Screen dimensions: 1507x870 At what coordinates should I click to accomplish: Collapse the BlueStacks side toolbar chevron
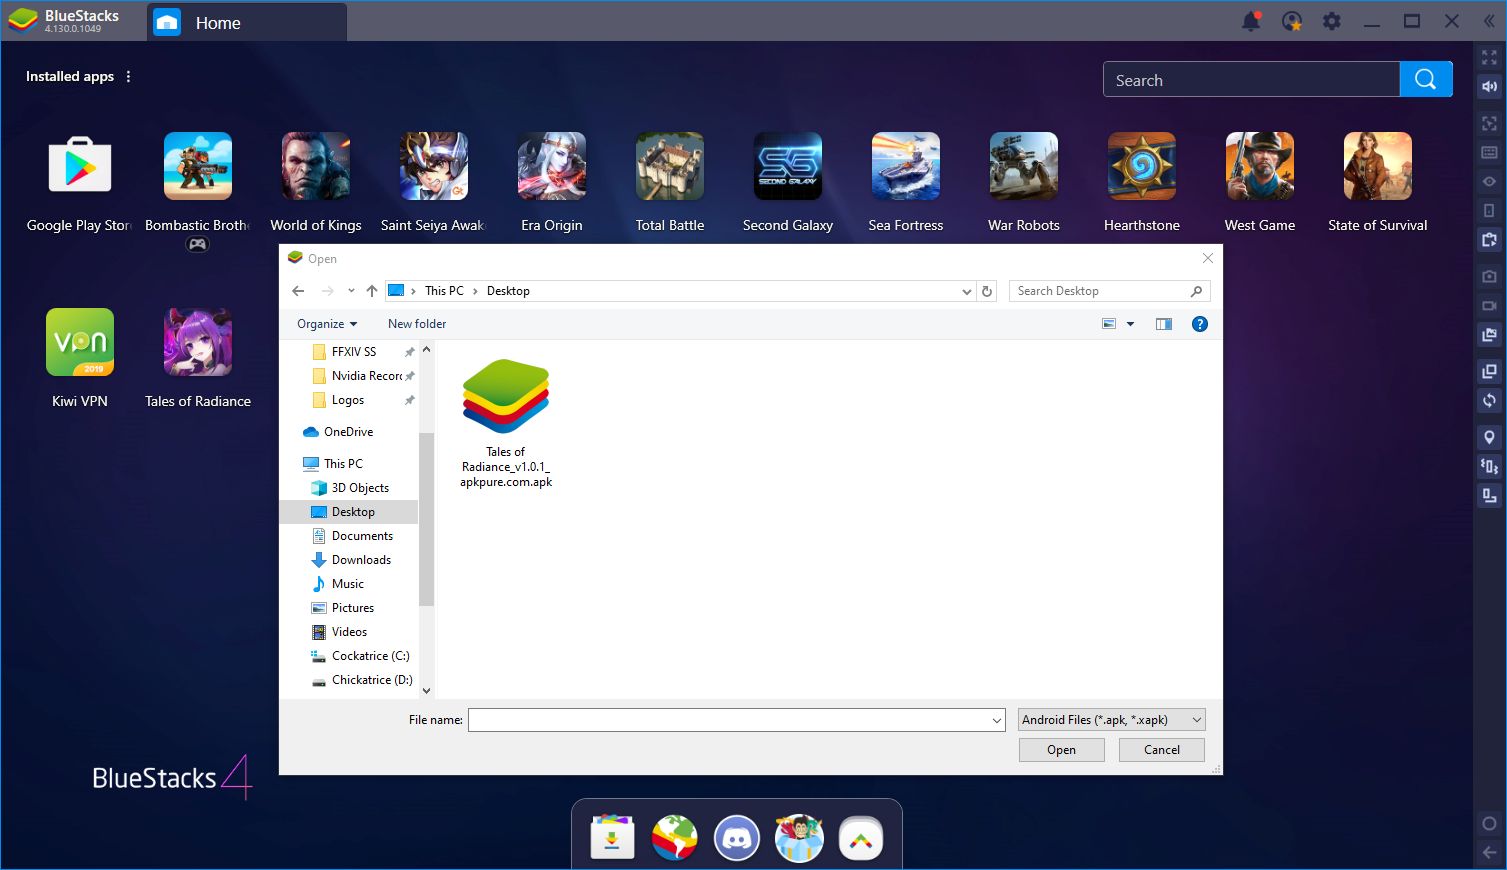point(1489,20)
